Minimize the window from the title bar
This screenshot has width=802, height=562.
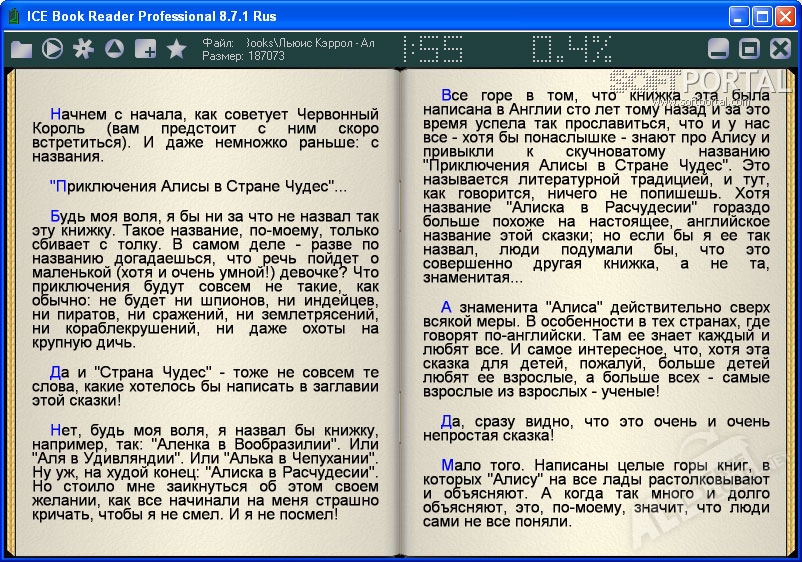pyautogui.click(x=737, y=16)
